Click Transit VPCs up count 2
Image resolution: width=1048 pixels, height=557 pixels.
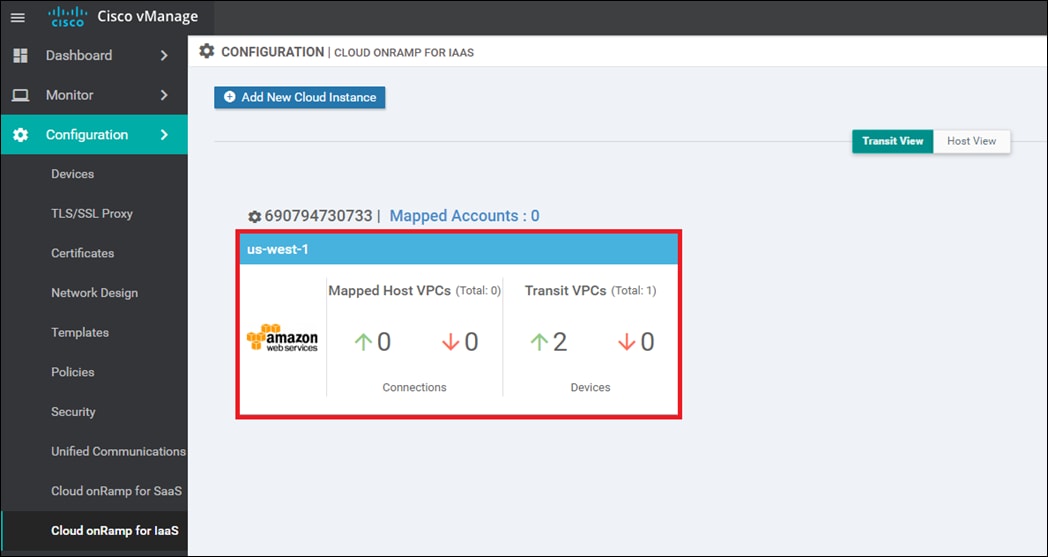tap(559, 342)
